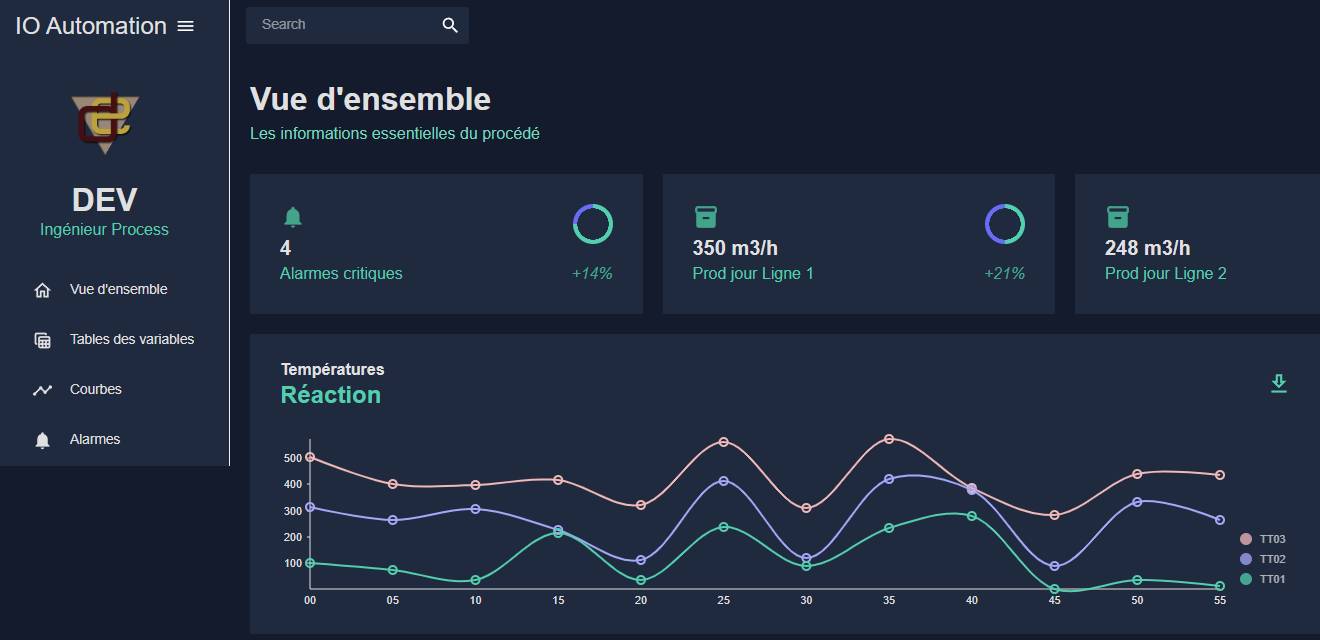
Task: Toggle the TT02 legend entry
Action: [1262, 559]
